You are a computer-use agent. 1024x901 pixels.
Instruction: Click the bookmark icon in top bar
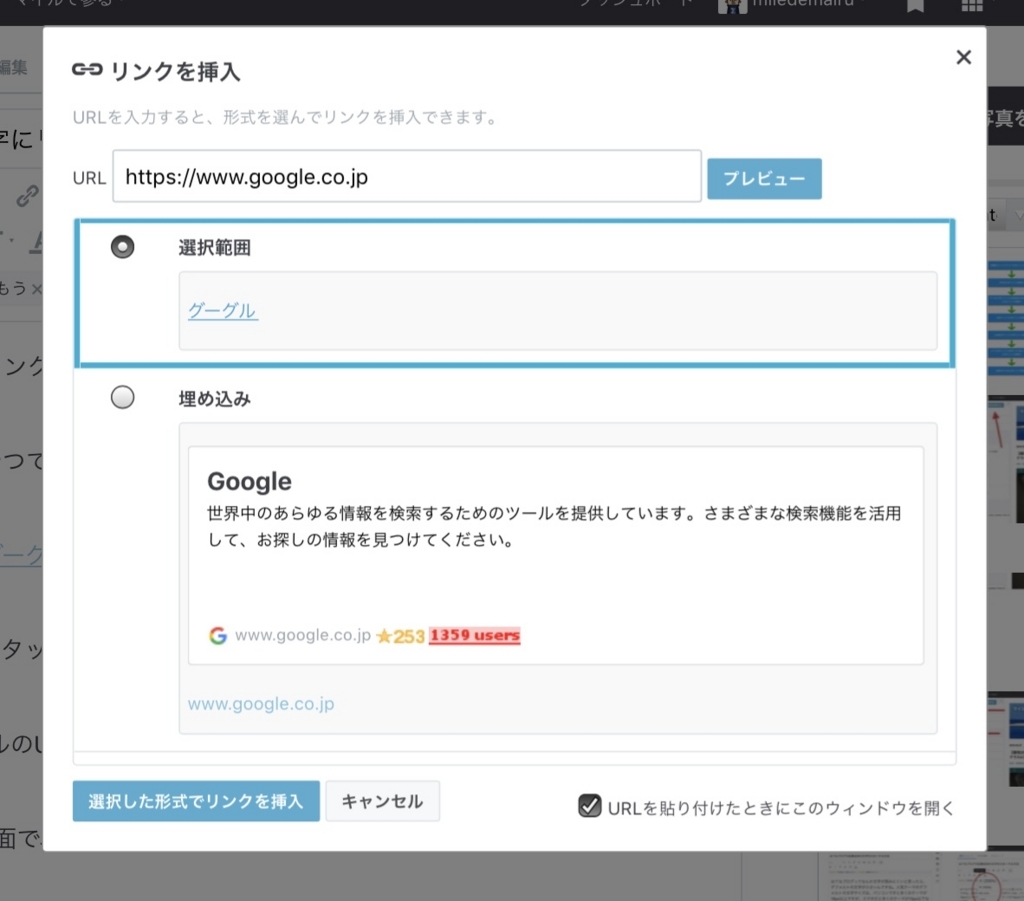point(916,6)
